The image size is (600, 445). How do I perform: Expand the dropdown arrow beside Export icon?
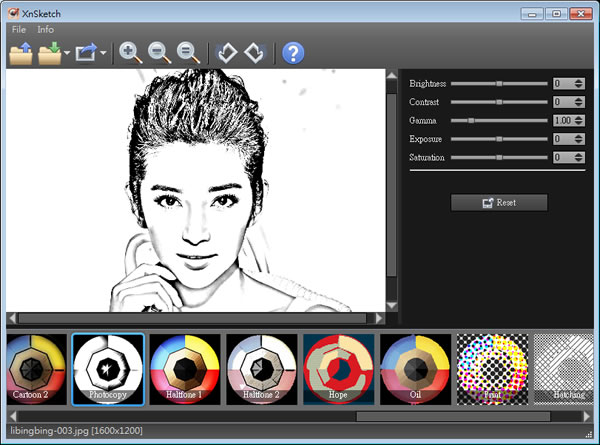click(104, 54)
